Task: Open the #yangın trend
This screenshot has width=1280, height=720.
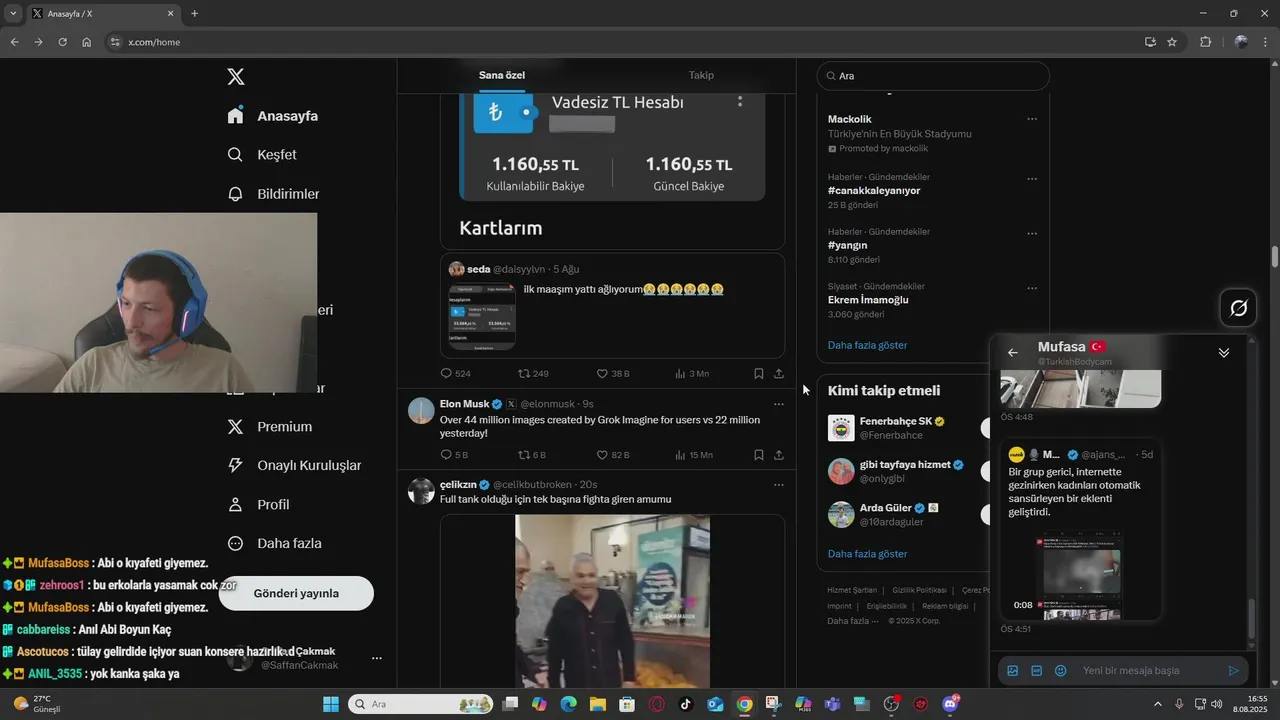Action: coord(847,245)
